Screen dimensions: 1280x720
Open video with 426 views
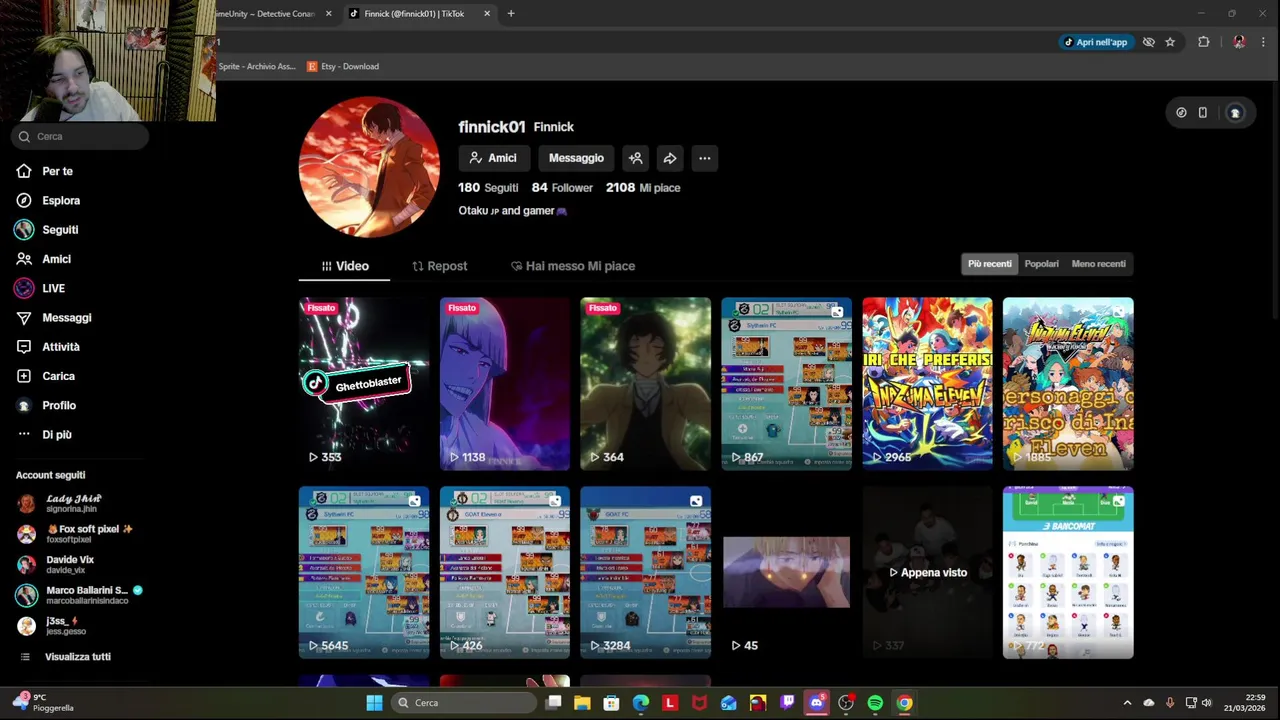[x=505, y=573]
